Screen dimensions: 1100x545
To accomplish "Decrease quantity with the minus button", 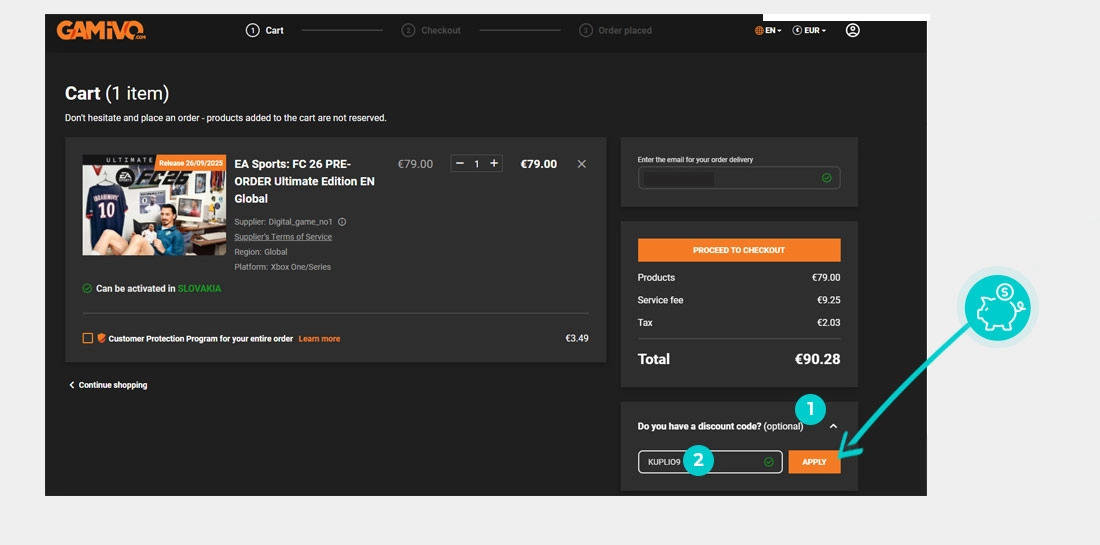I will click(x=460, y=164).
